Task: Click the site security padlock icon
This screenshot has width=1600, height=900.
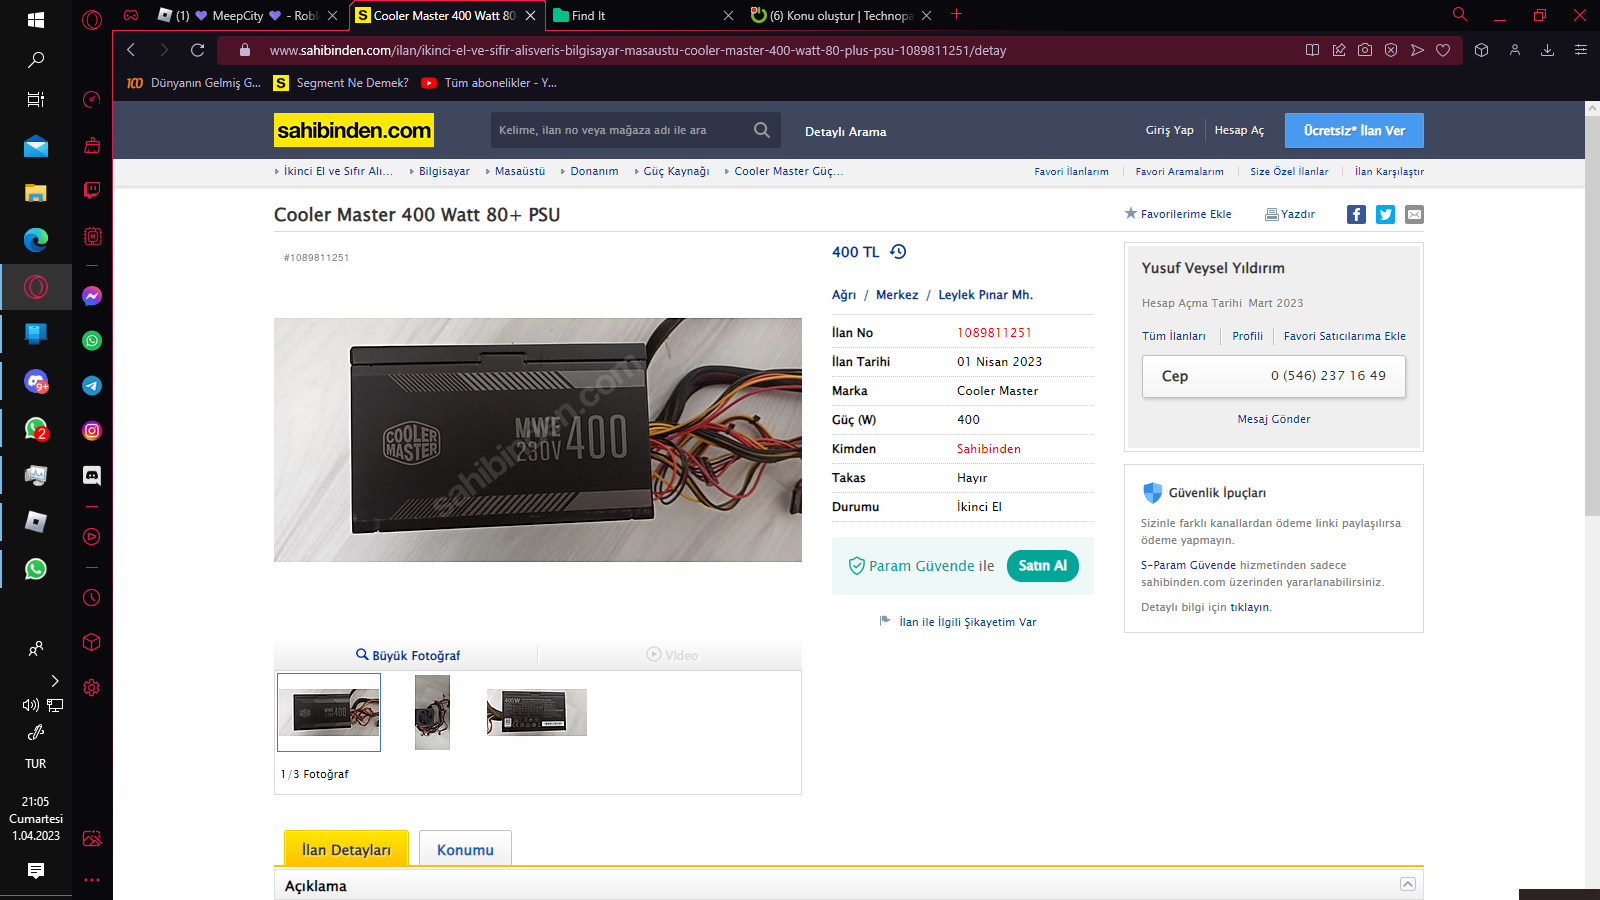Action: point(245,50)
